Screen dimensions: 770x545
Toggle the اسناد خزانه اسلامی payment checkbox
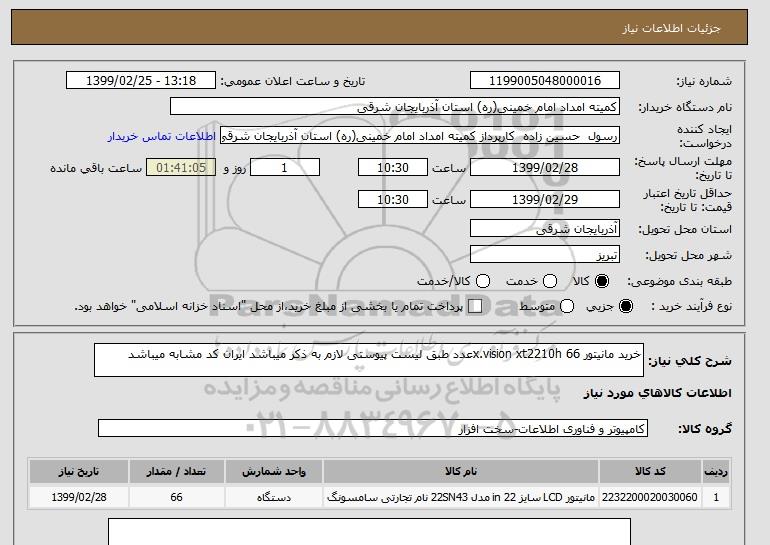(x=475, y=306)
